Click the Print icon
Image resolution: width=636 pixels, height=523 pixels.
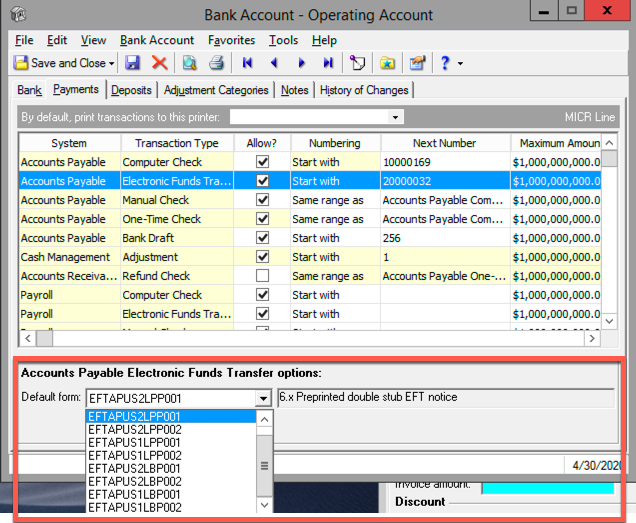click(x=216, y=63)
